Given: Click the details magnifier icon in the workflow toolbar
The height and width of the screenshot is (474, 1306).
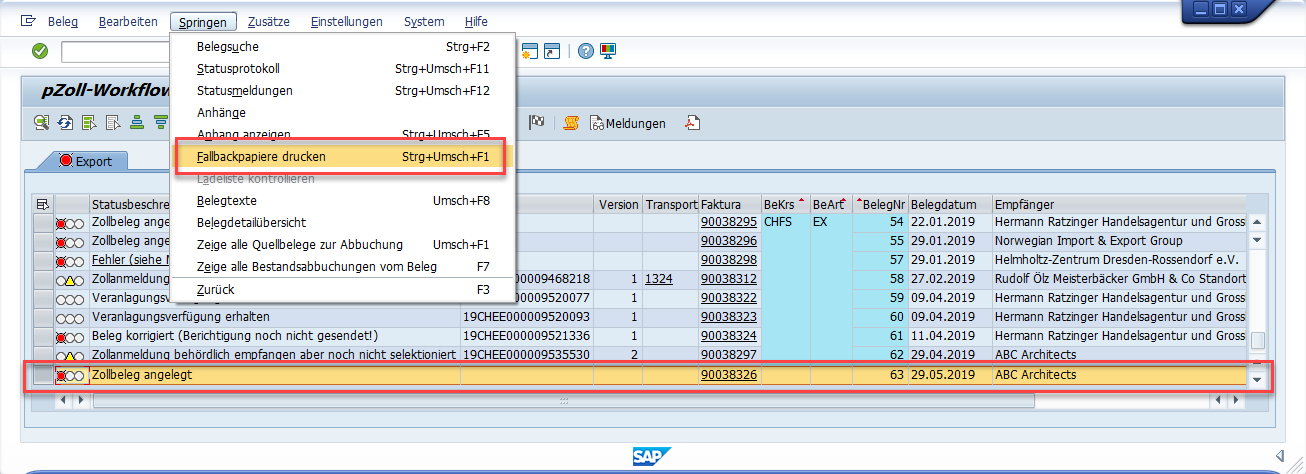Looking at the screenshot, I should 41,123.
